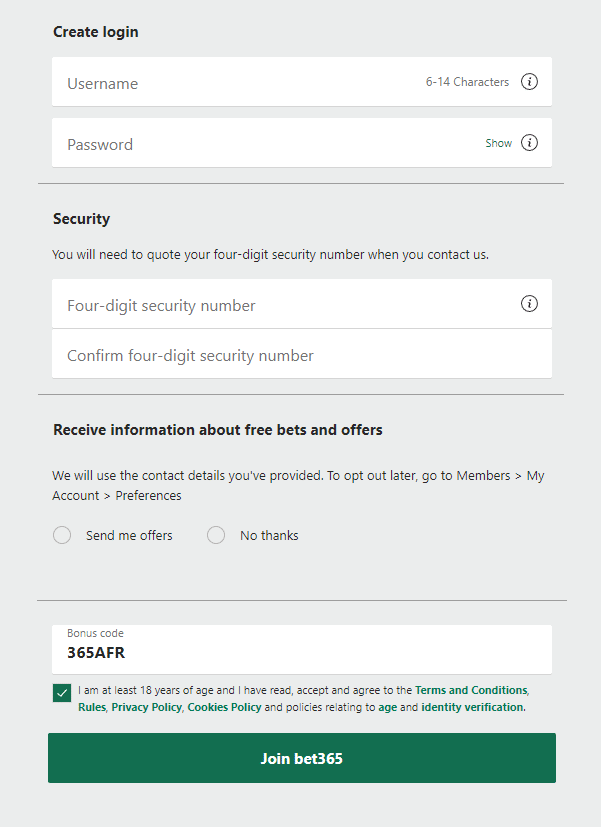Click Show to reveal the password
Image resolution: width=601 pixels, height=827 pixels.
pyautogui.click(x=498, y=143)
